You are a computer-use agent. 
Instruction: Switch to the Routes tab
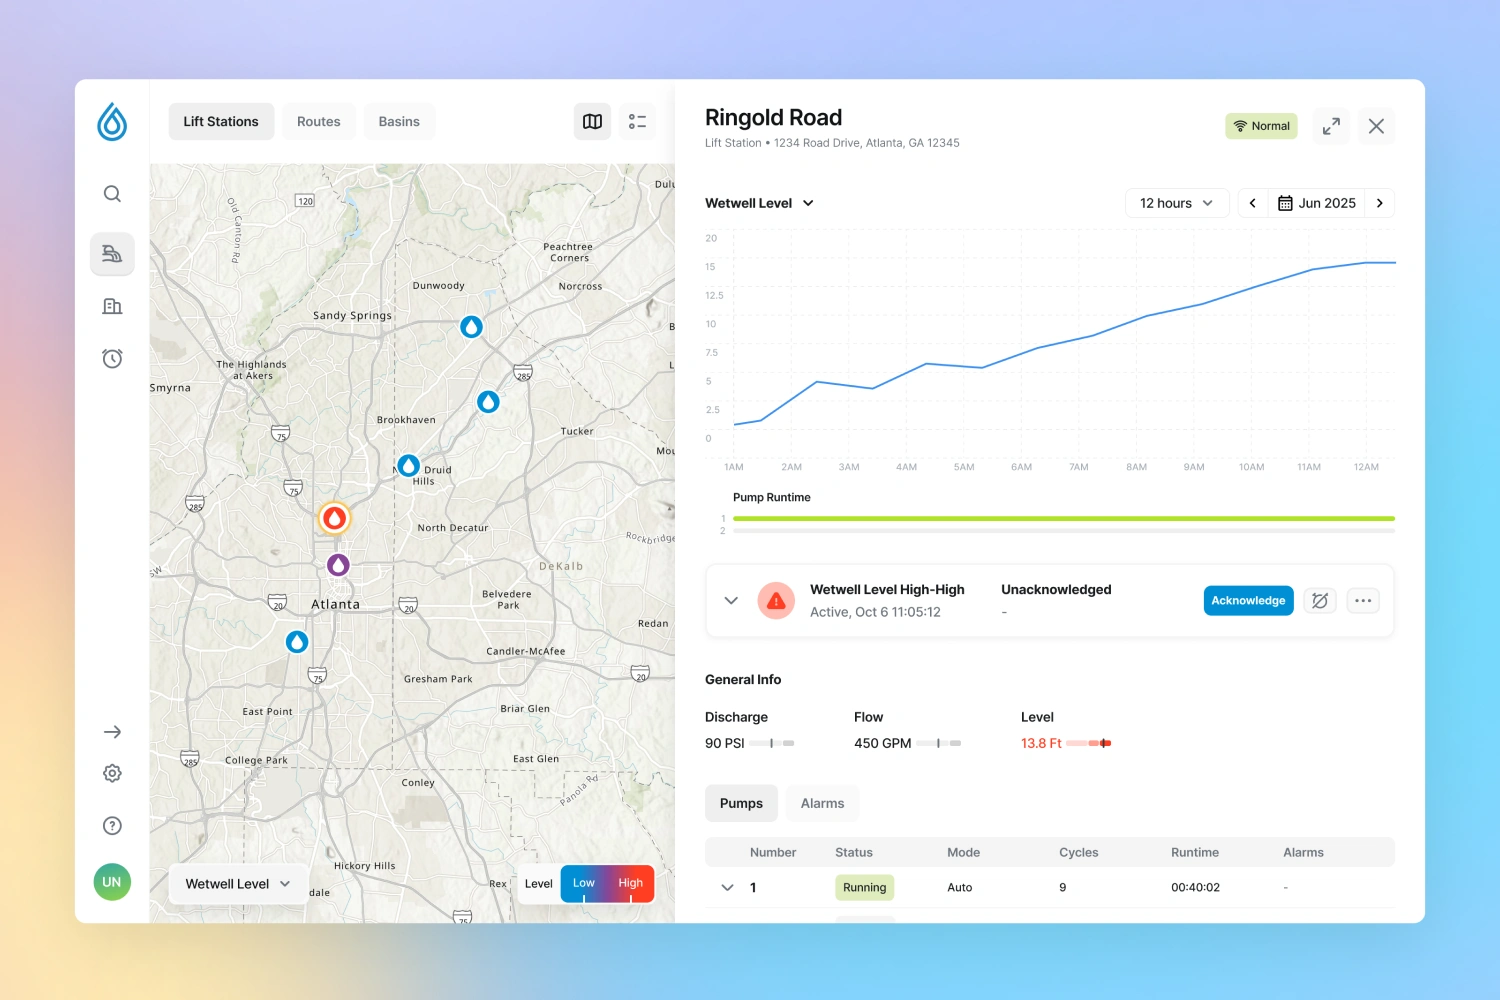pos(319,122)
